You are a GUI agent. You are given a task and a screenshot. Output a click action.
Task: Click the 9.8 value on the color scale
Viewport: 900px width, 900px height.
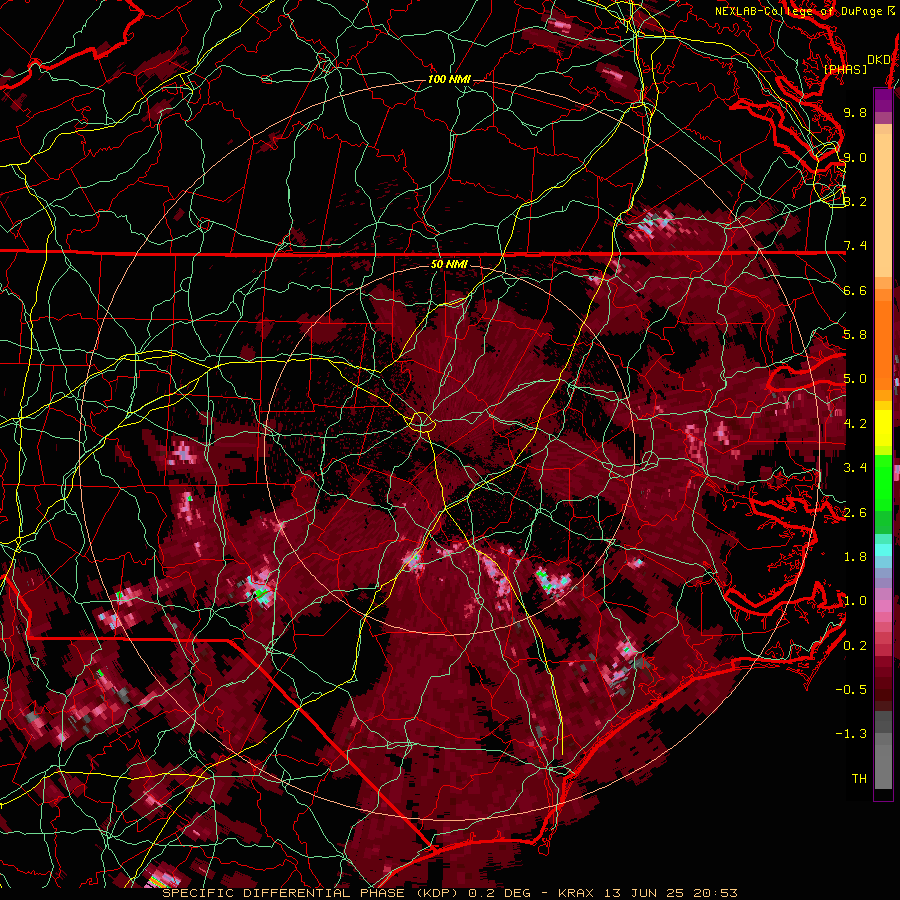(855, 112)
